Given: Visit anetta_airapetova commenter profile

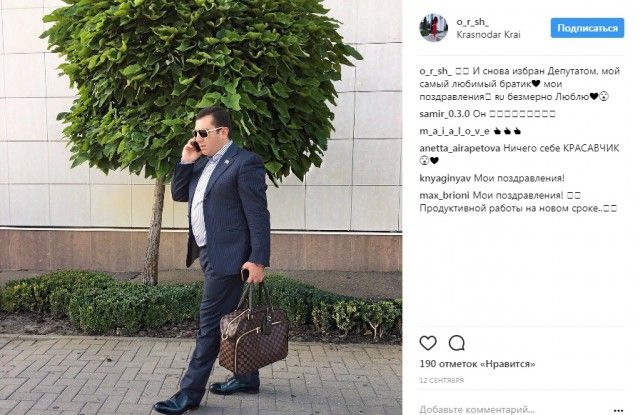Looking at the screenshot, I should point(460,149).
